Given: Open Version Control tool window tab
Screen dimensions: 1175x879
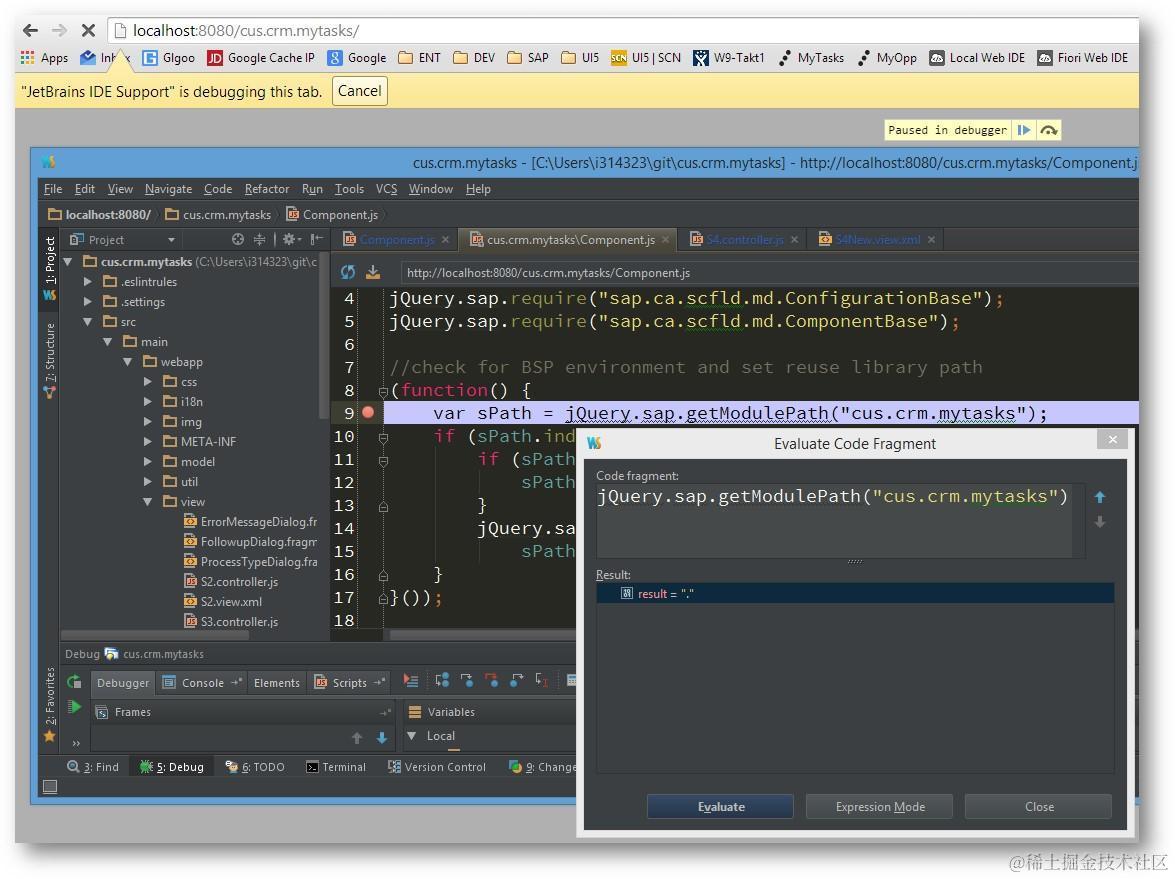Looking at the screenshot, I should pyautogui.click(x=436, y=767).
